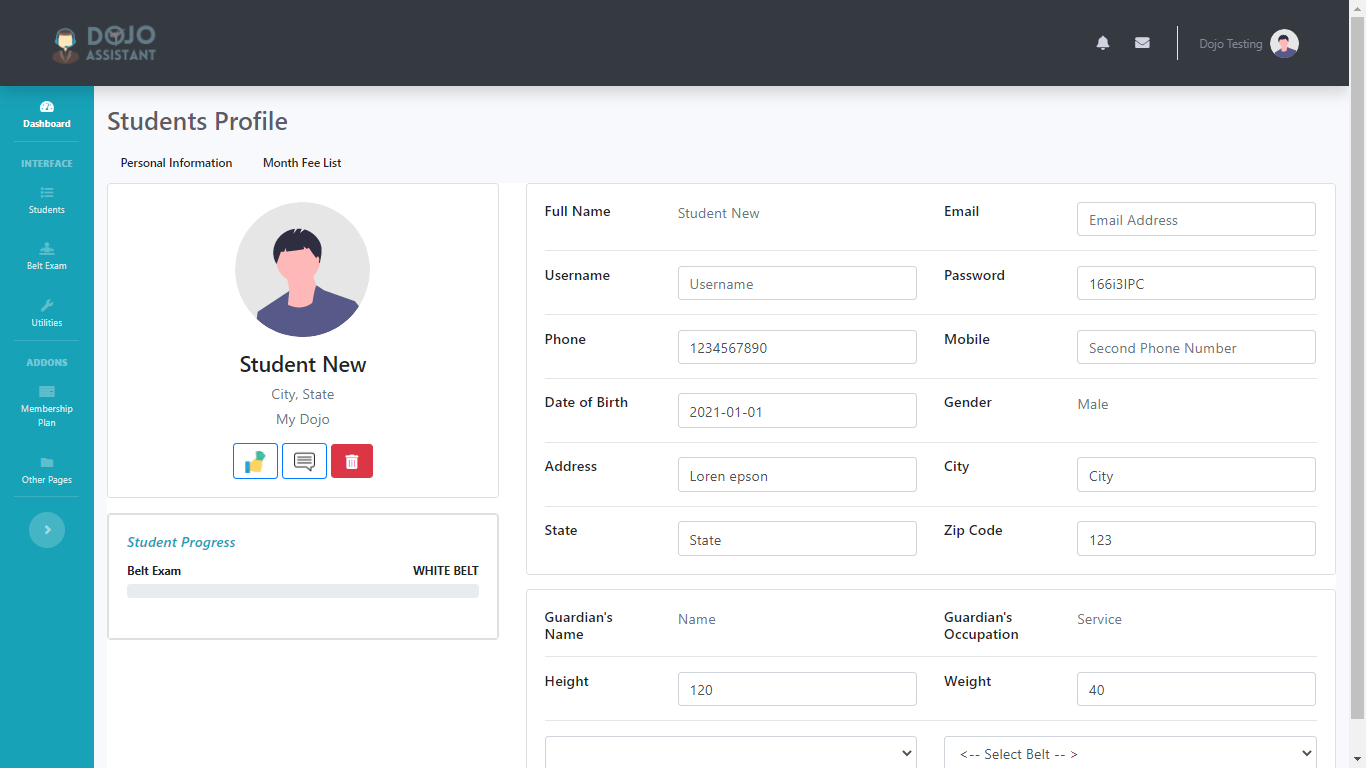Open Utilities wrench menu in sidebar
This screenshot has height=768, width=1366.
(x=47, y=313)
